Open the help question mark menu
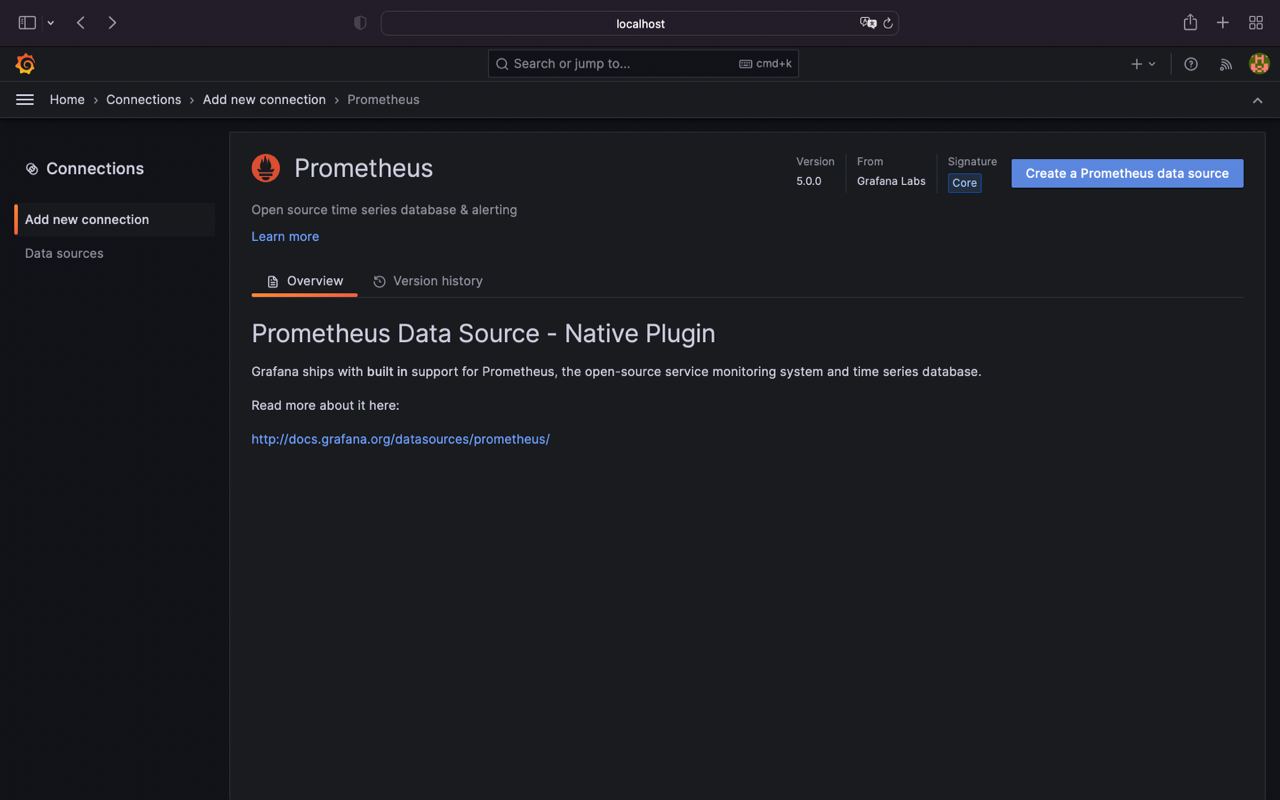Screen dimensions: 1280x800 1191,63
